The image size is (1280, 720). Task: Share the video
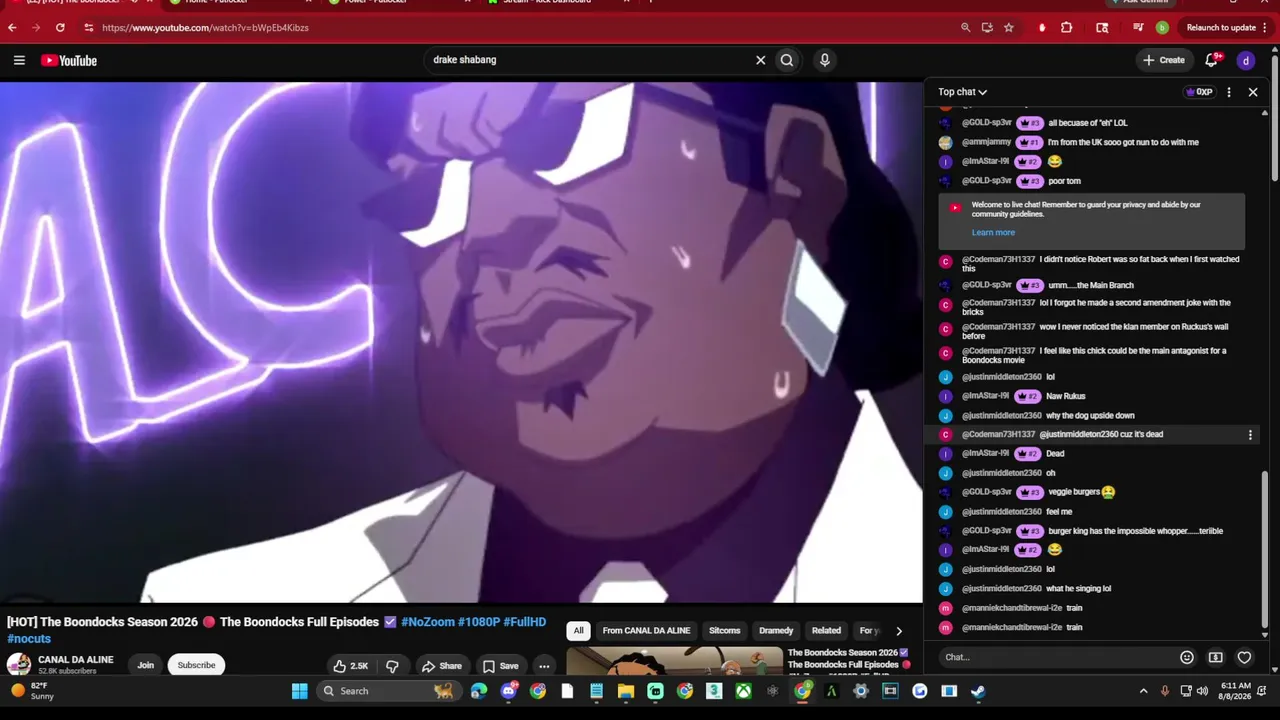pos(441,666)
